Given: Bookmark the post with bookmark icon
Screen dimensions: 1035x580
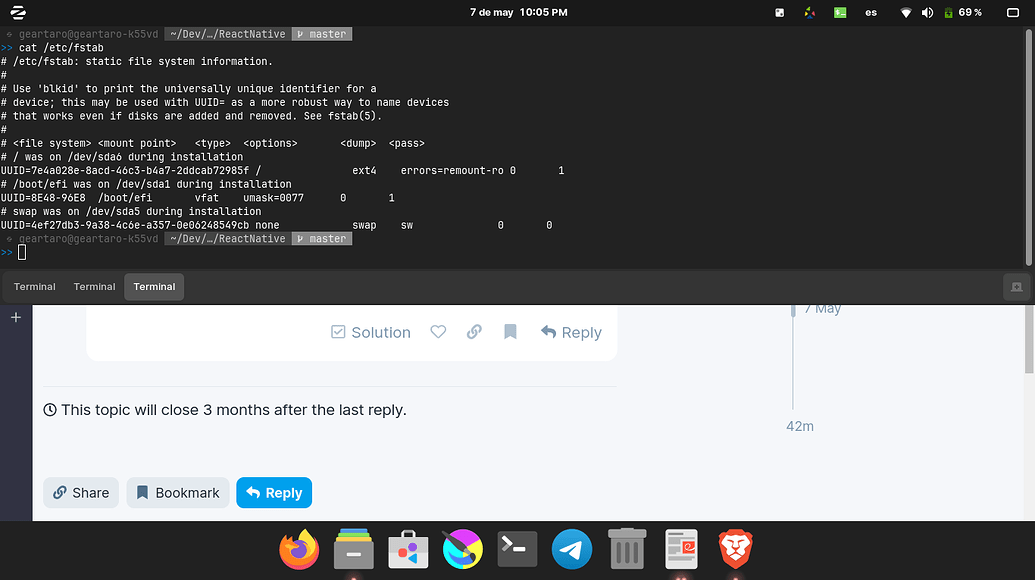Looking at the screenshot, I should [510, 332].
